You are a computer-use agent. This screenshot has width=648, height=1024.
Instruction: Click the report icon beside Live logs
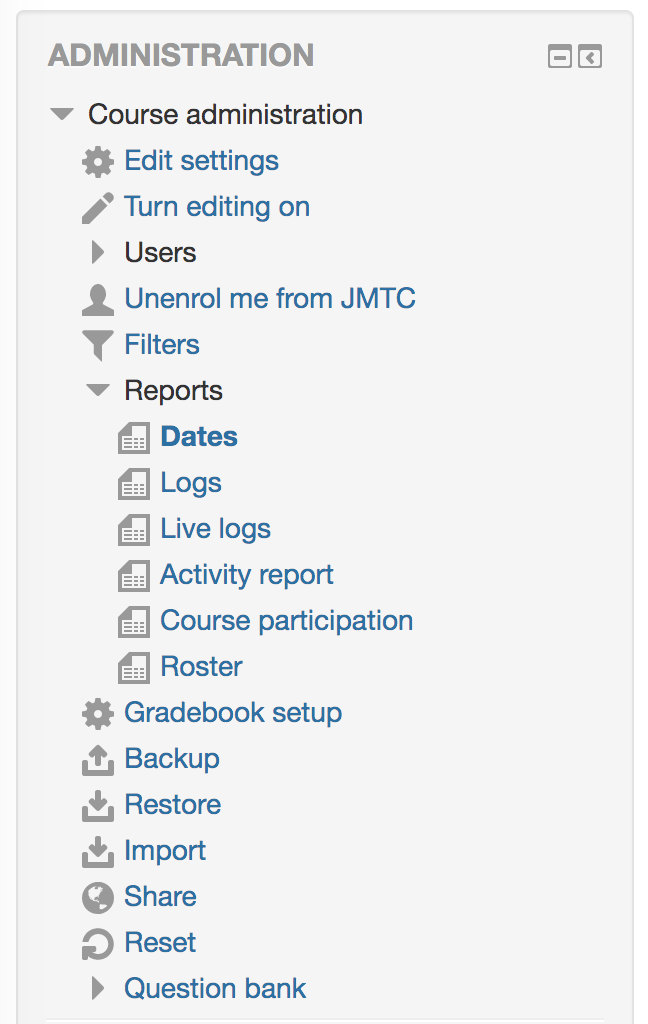[x=134, y=530]
